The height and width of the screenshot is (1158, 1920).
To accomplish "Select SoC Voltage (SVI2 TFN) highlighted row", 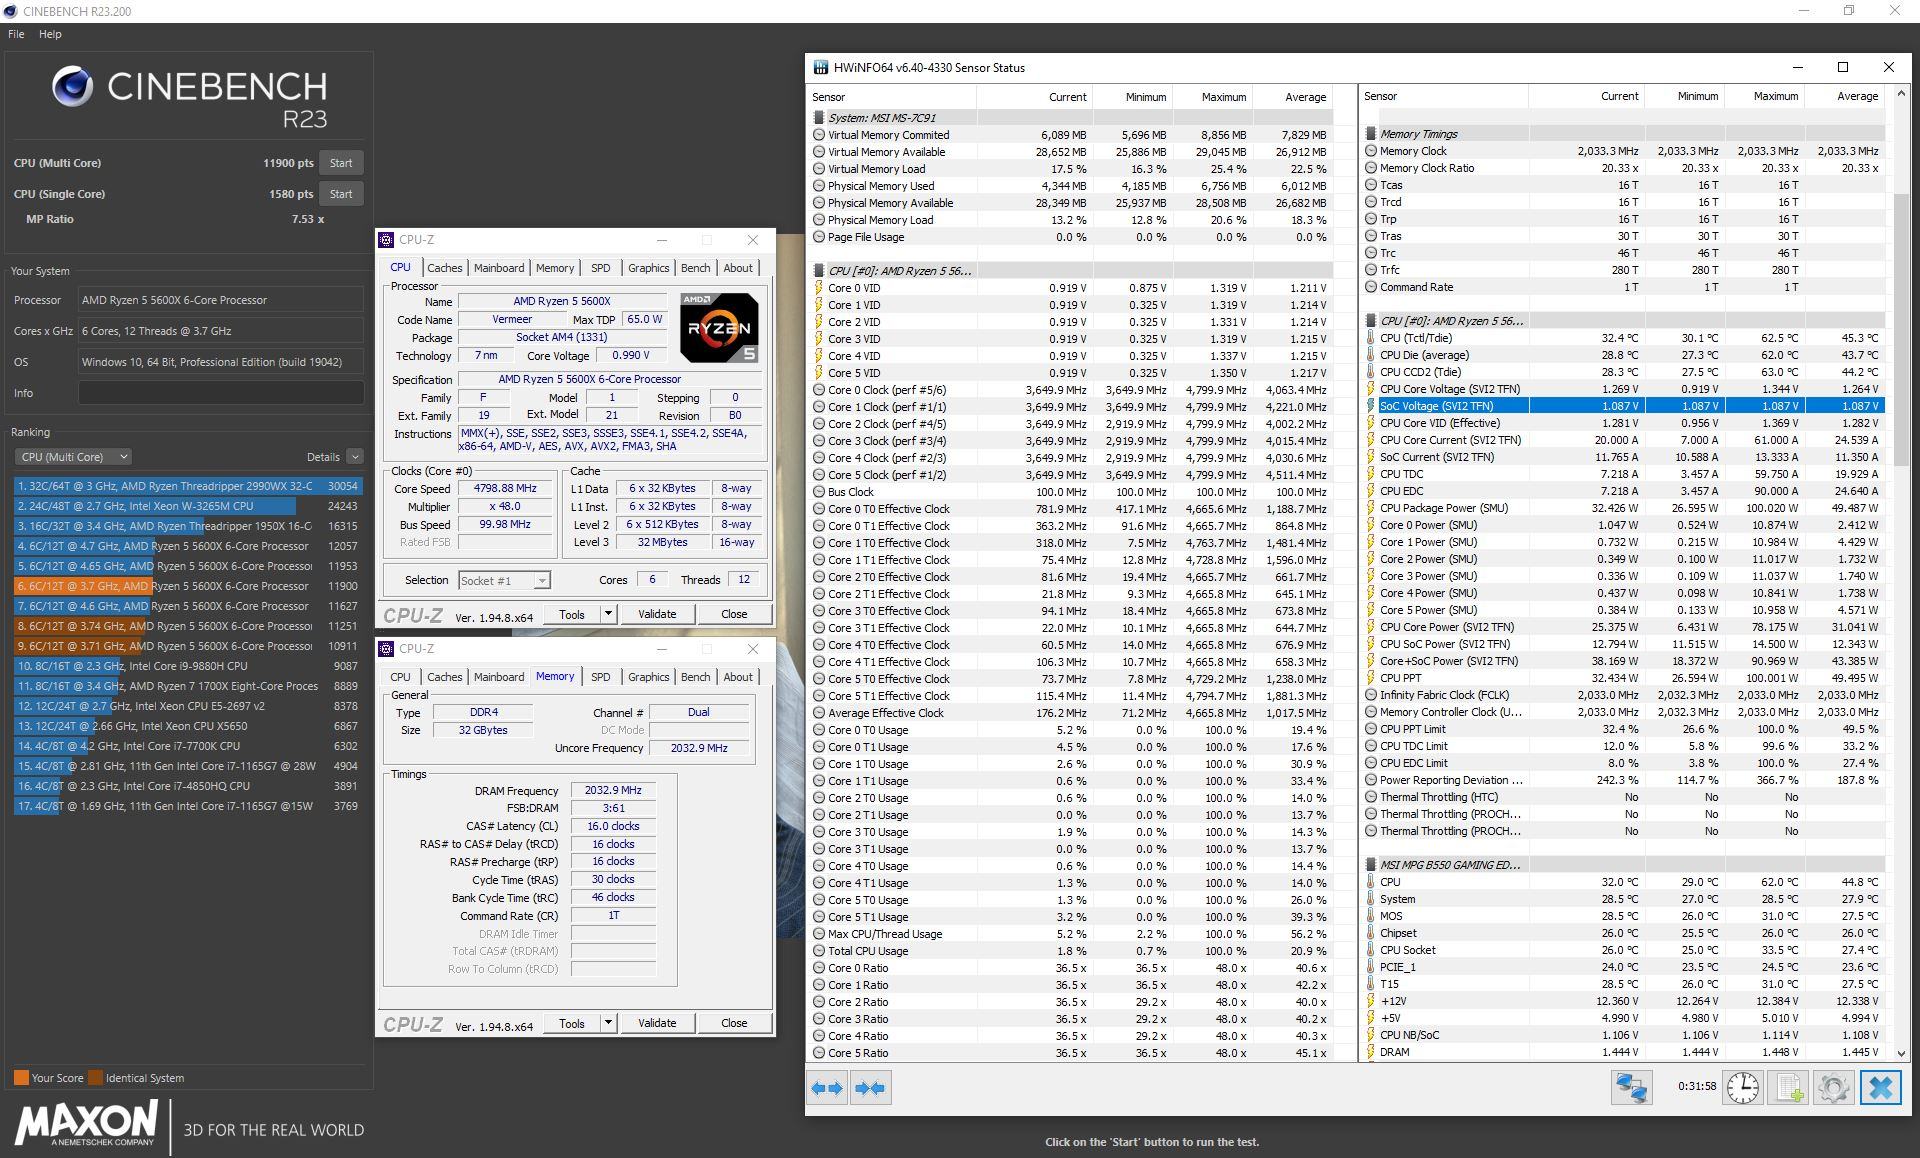I will [1624, 406].
